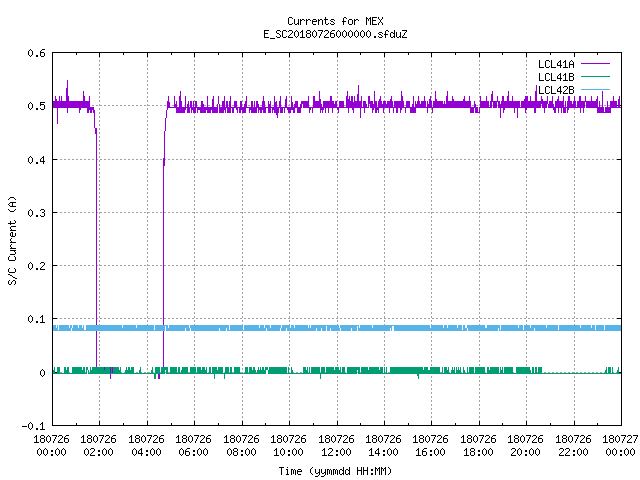Screen dimensions: 640x480
Task: Click the 20:00 x-axis tick label
Action: (525, 452)
